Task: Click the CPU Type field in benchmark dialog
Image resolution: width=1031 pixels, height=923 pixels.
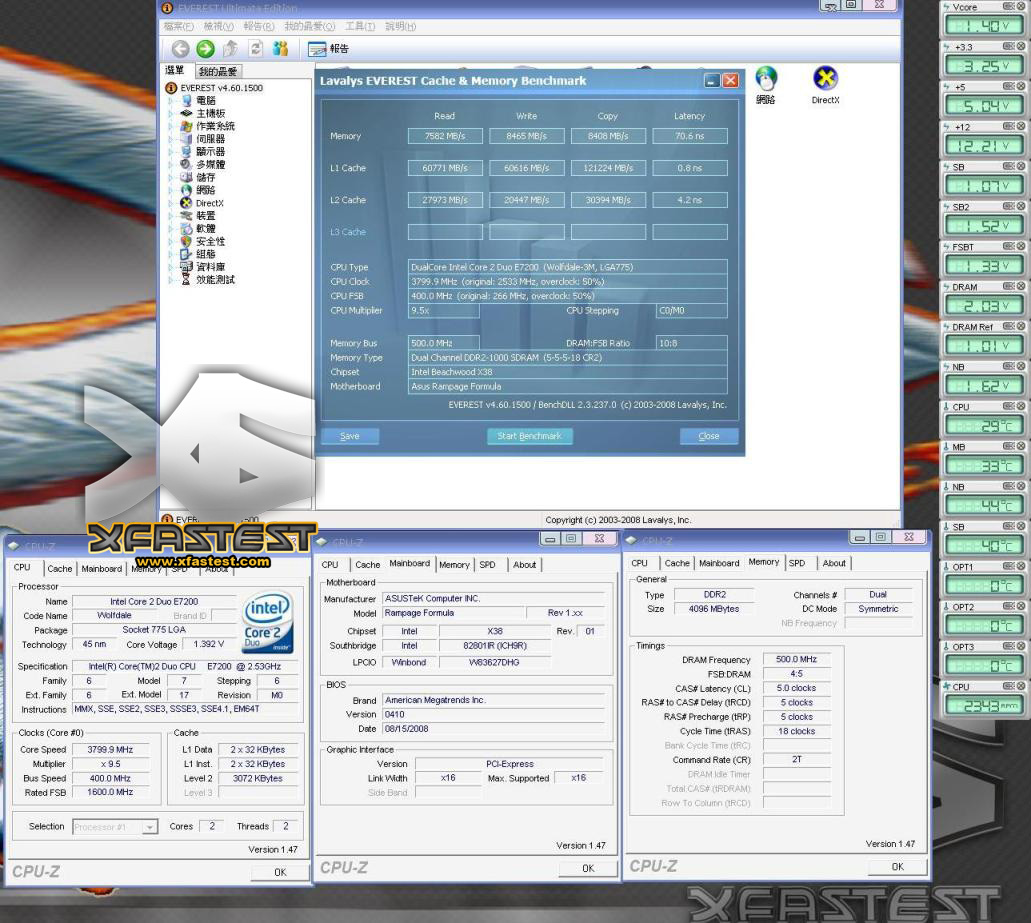Action: (567, 267)
